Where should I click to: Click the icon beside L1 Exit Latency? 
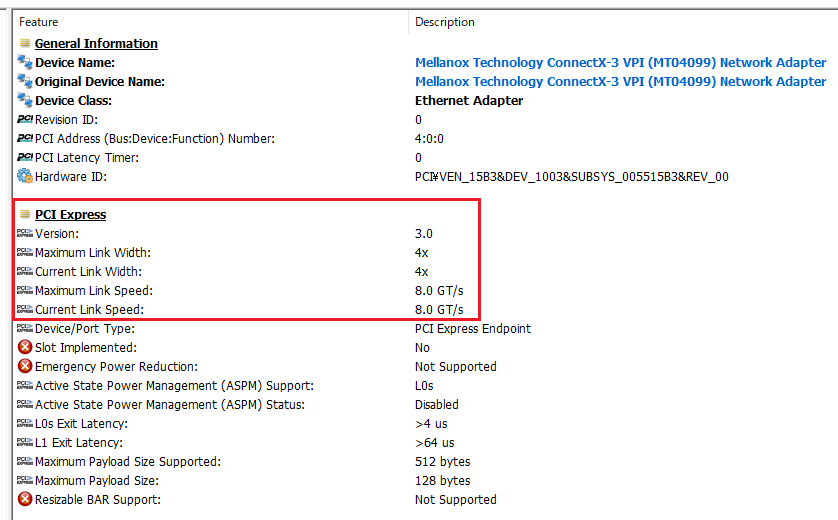pyautogui.click(x=25, y=442)
